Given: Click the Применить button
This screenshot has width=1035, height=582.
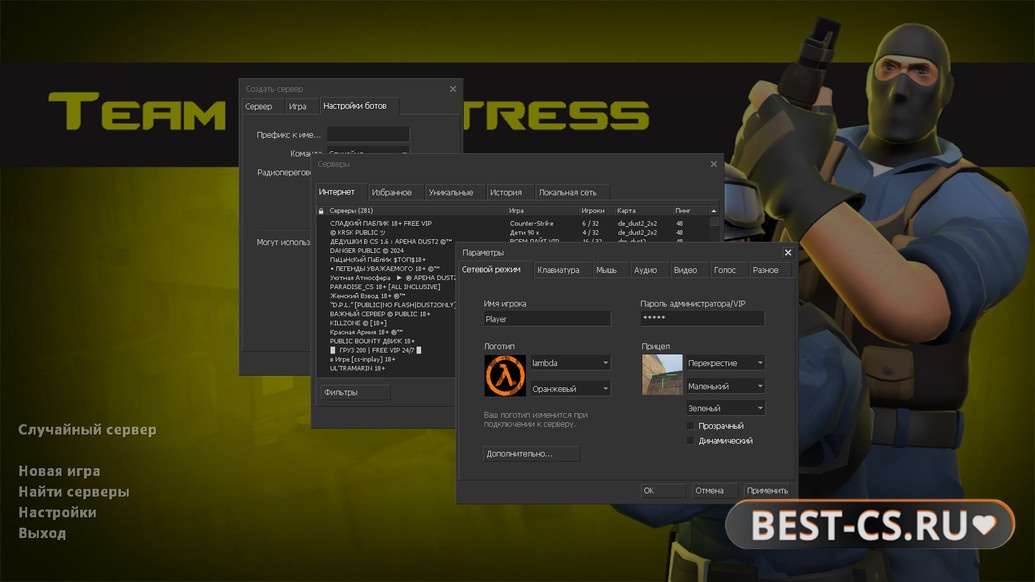Looking at the screenshot, I should pos(767,490).
